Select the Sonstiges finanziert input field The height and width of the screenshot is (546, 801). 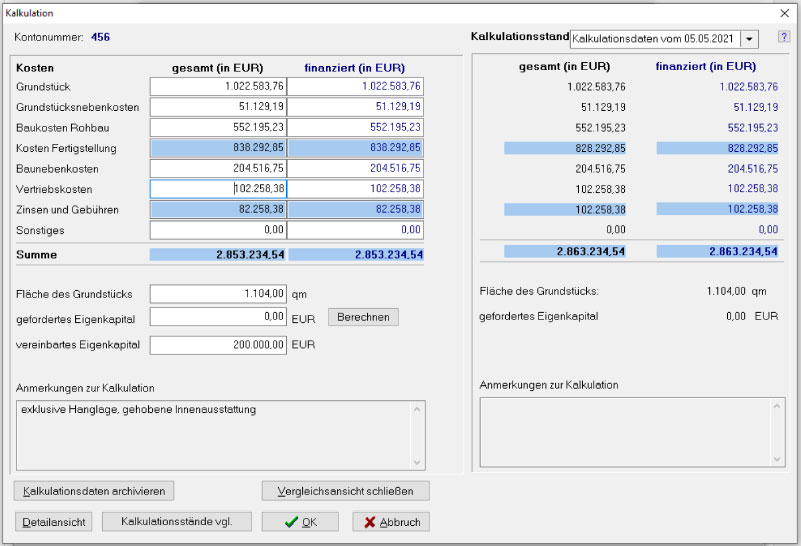tap(357, 229)
